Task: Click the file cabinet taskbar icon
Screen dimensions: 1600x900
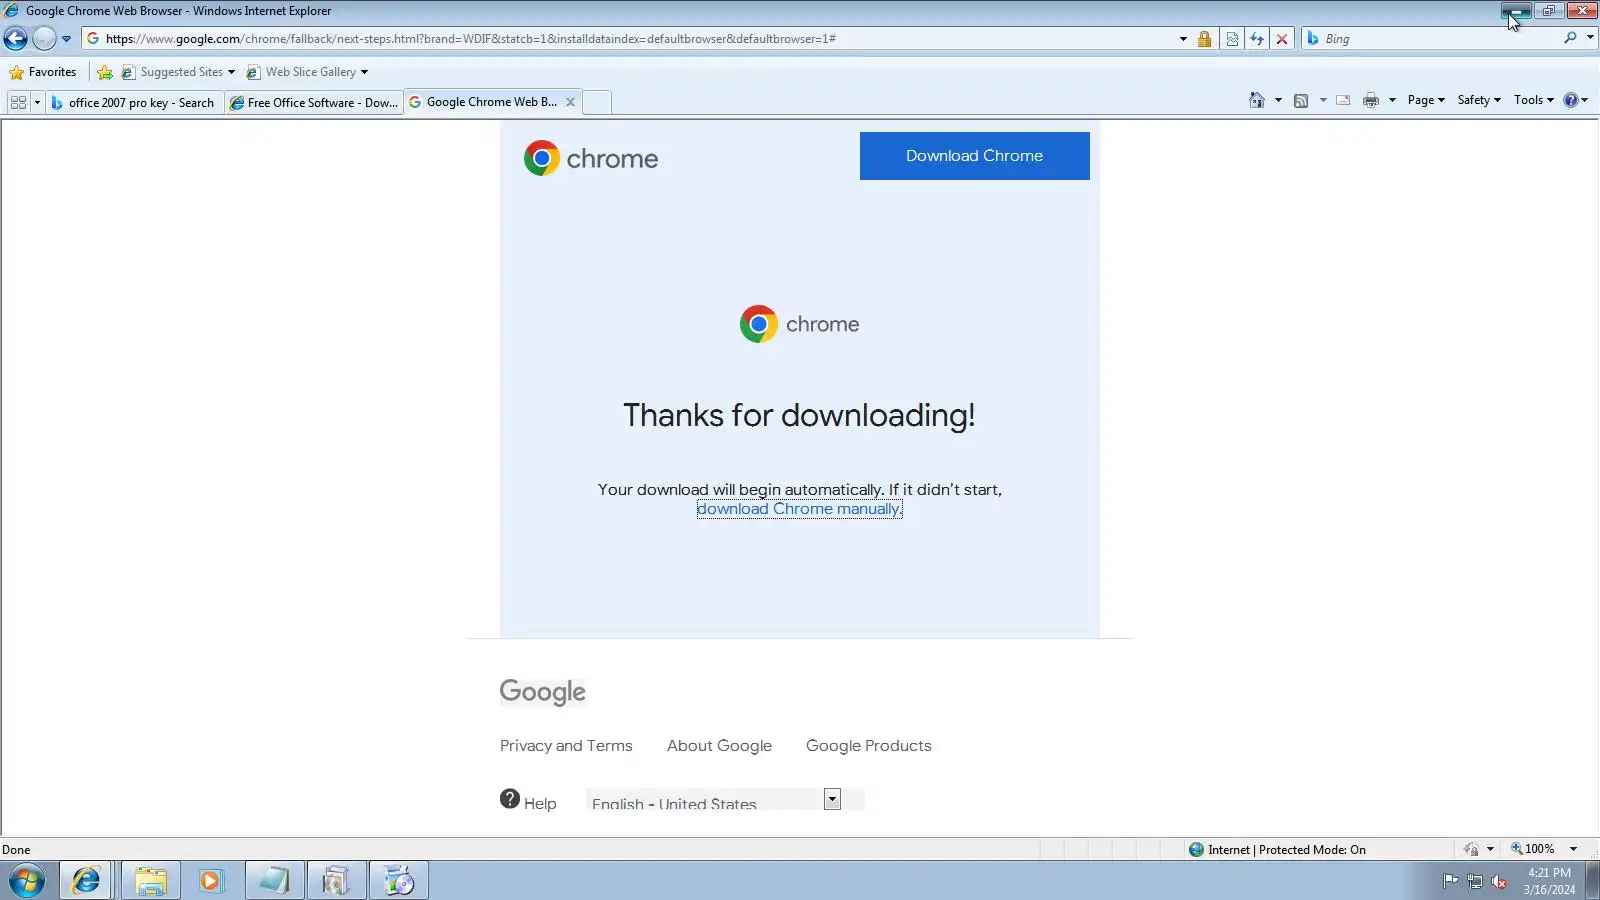Action: pyautogui.click(x=336, y=881)
